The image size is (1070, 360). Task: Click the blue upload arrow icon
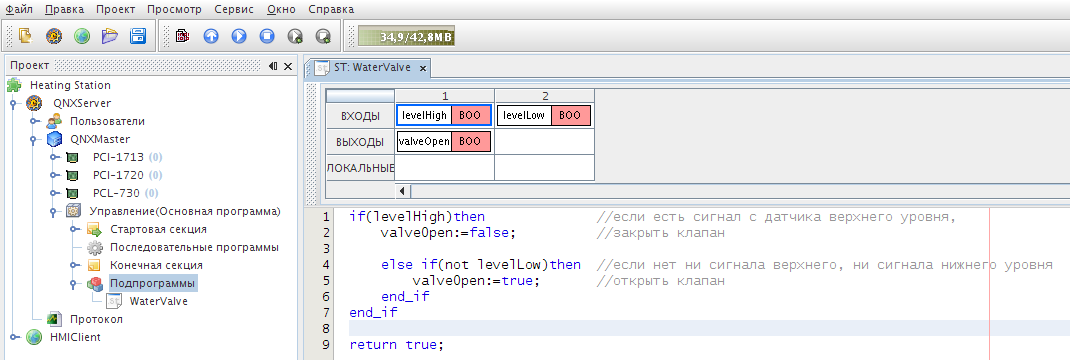click(211, 35)
